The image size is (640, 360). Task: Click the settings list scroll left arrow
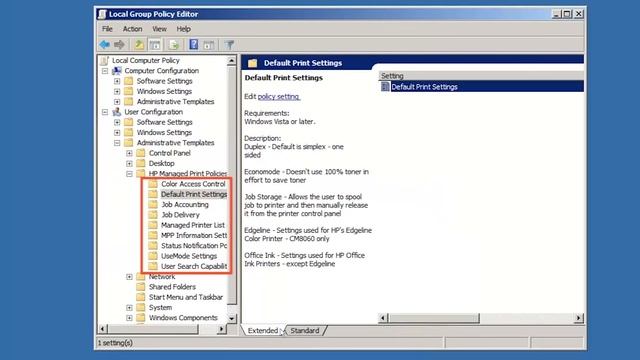(x=383, y=318)
